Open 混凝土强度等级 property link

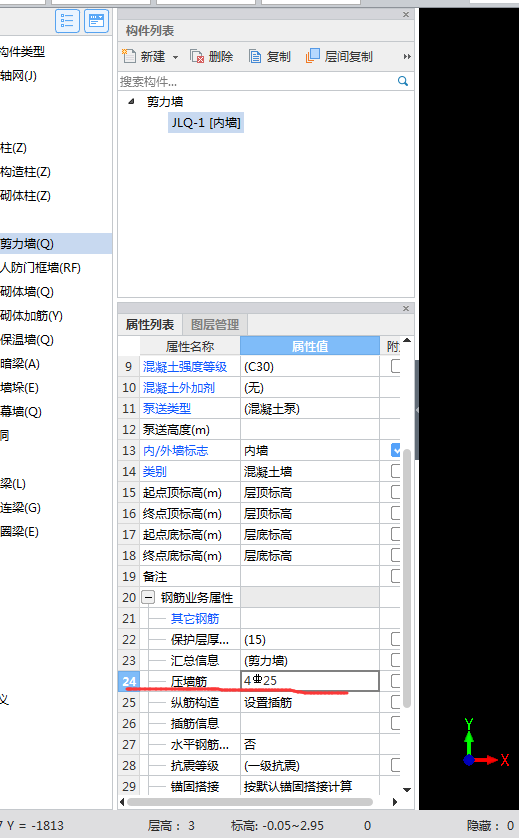point(185,367)
